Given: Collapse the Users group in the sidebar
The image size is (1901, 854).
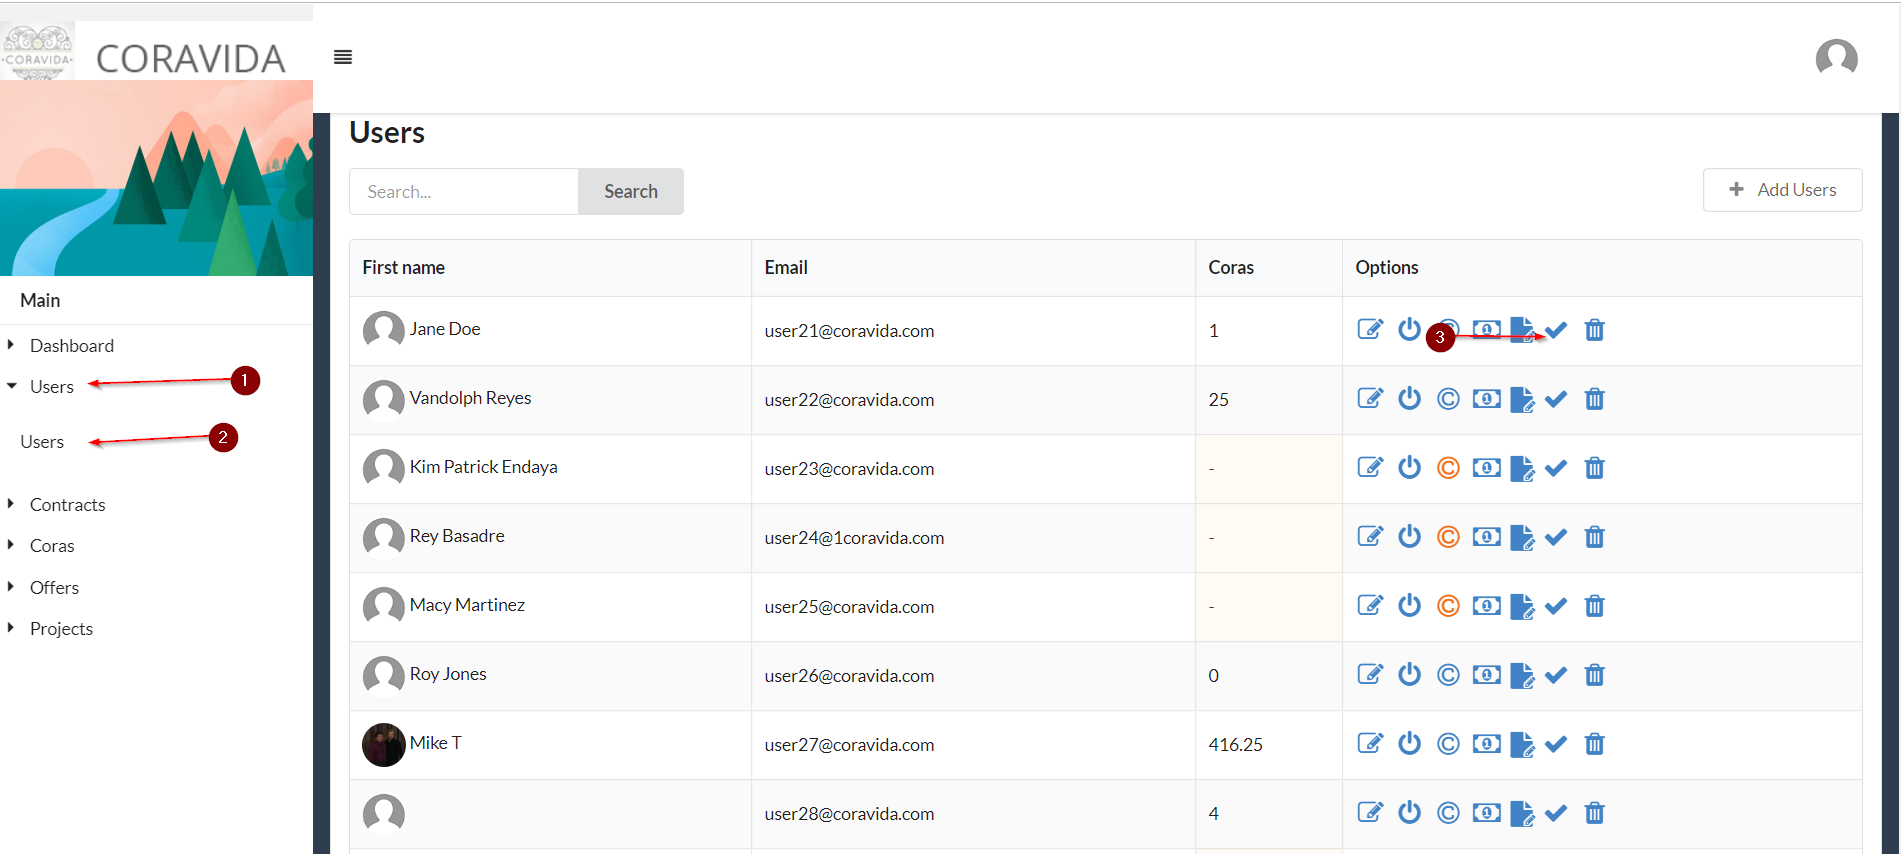Looking at the screenshot, I should [x=51, y=387].
